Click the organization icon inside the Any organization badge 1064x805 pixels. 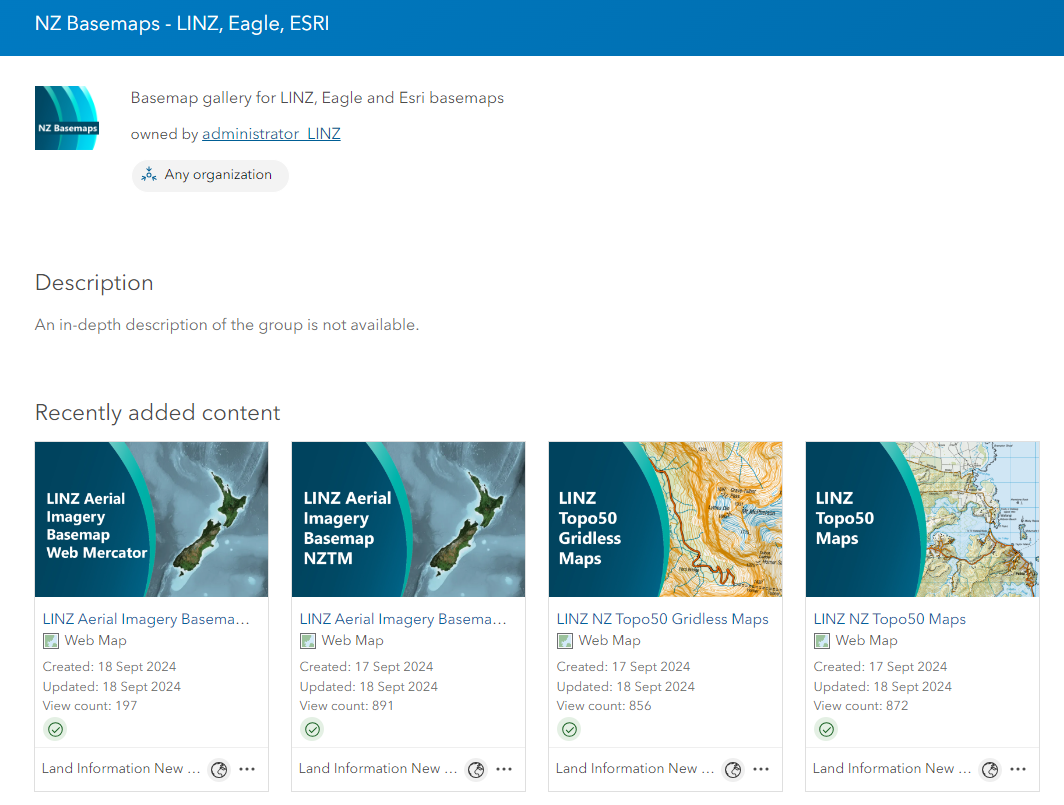coord(149,174)
